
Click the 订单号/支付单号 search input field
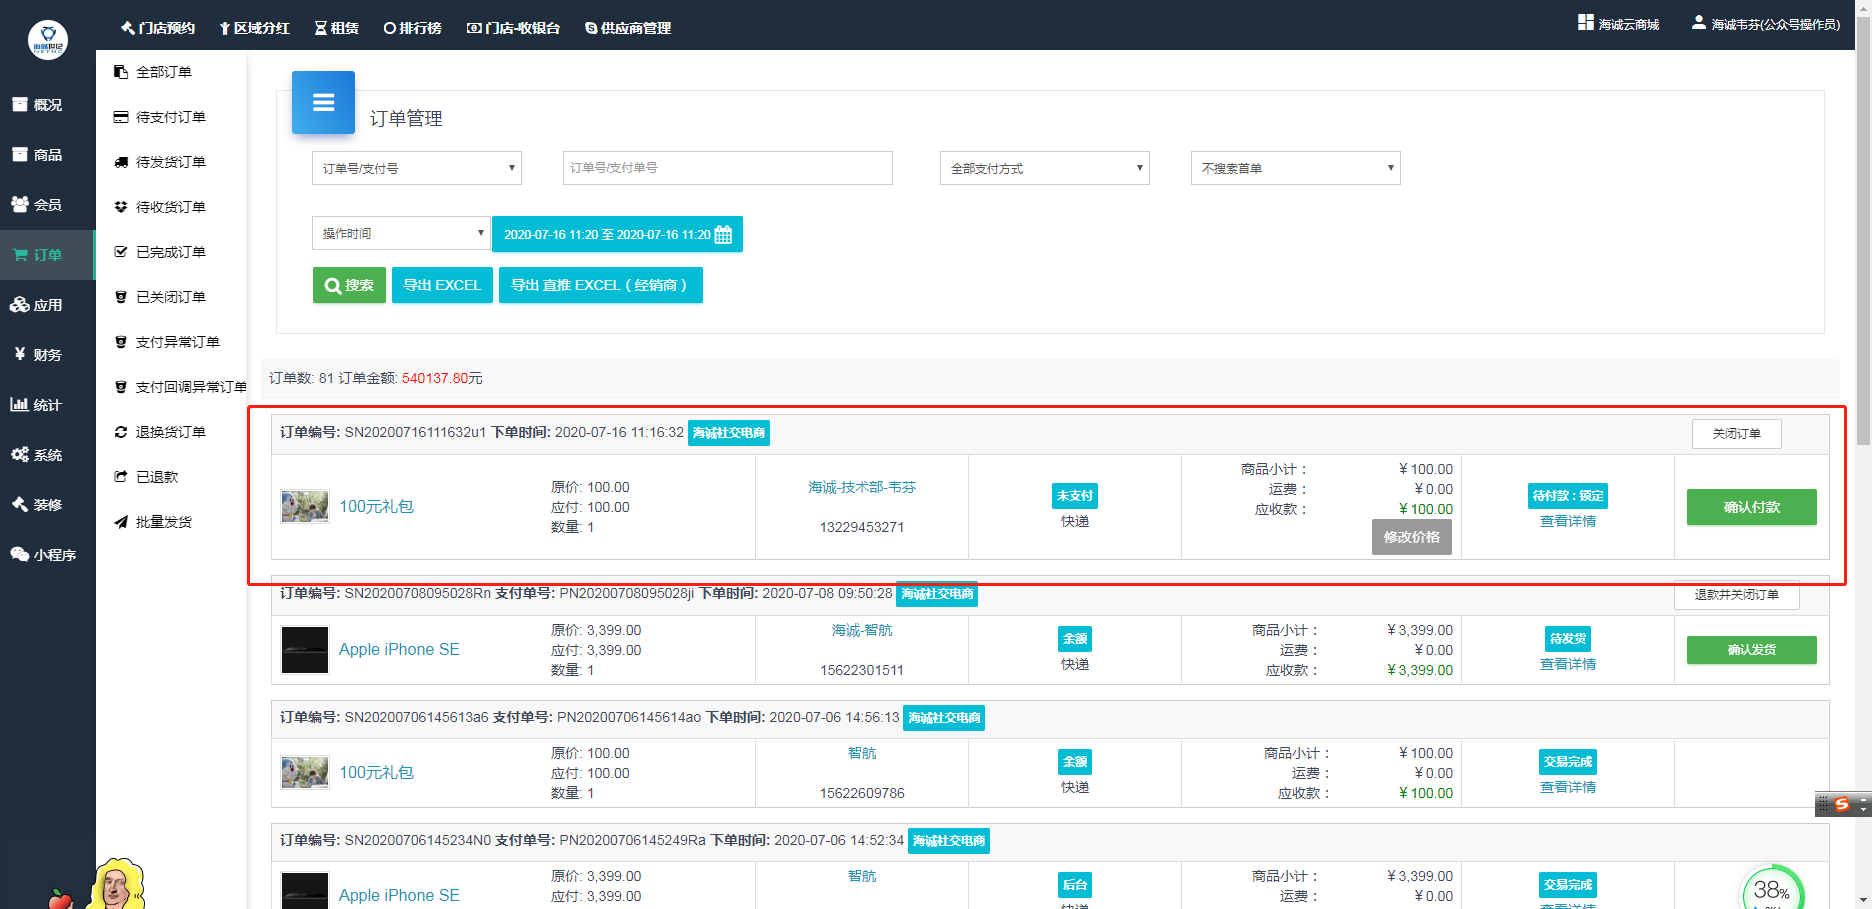coord(727,168)
